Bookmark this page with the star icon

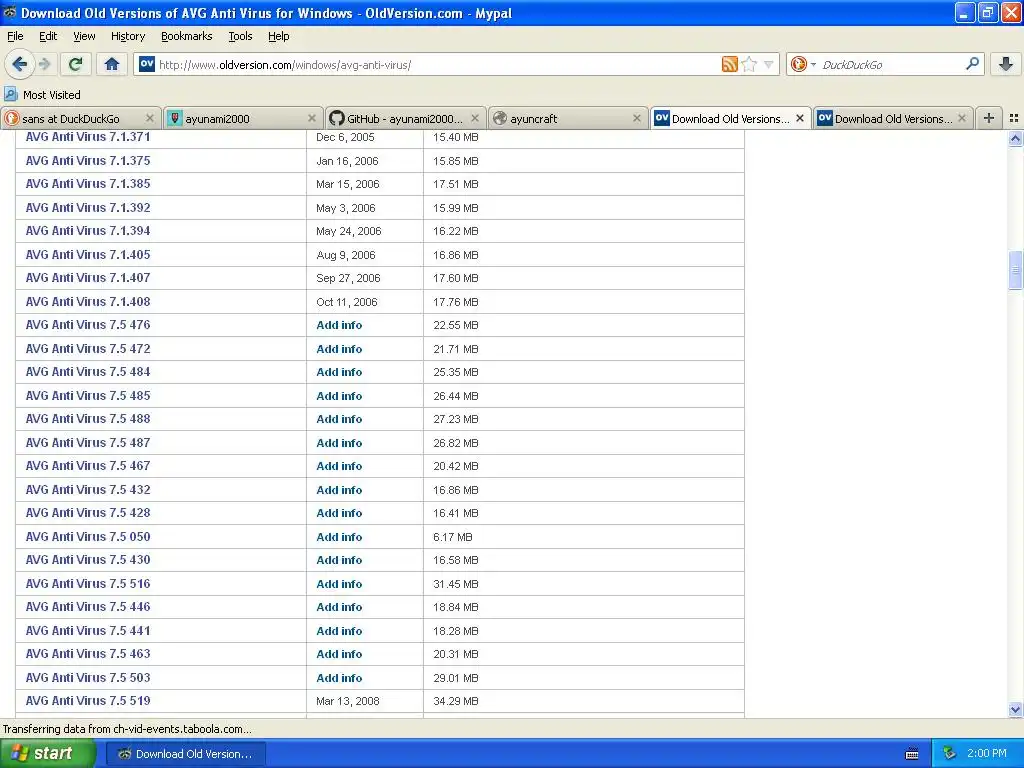pyautogui.click(x=749, y=64)
